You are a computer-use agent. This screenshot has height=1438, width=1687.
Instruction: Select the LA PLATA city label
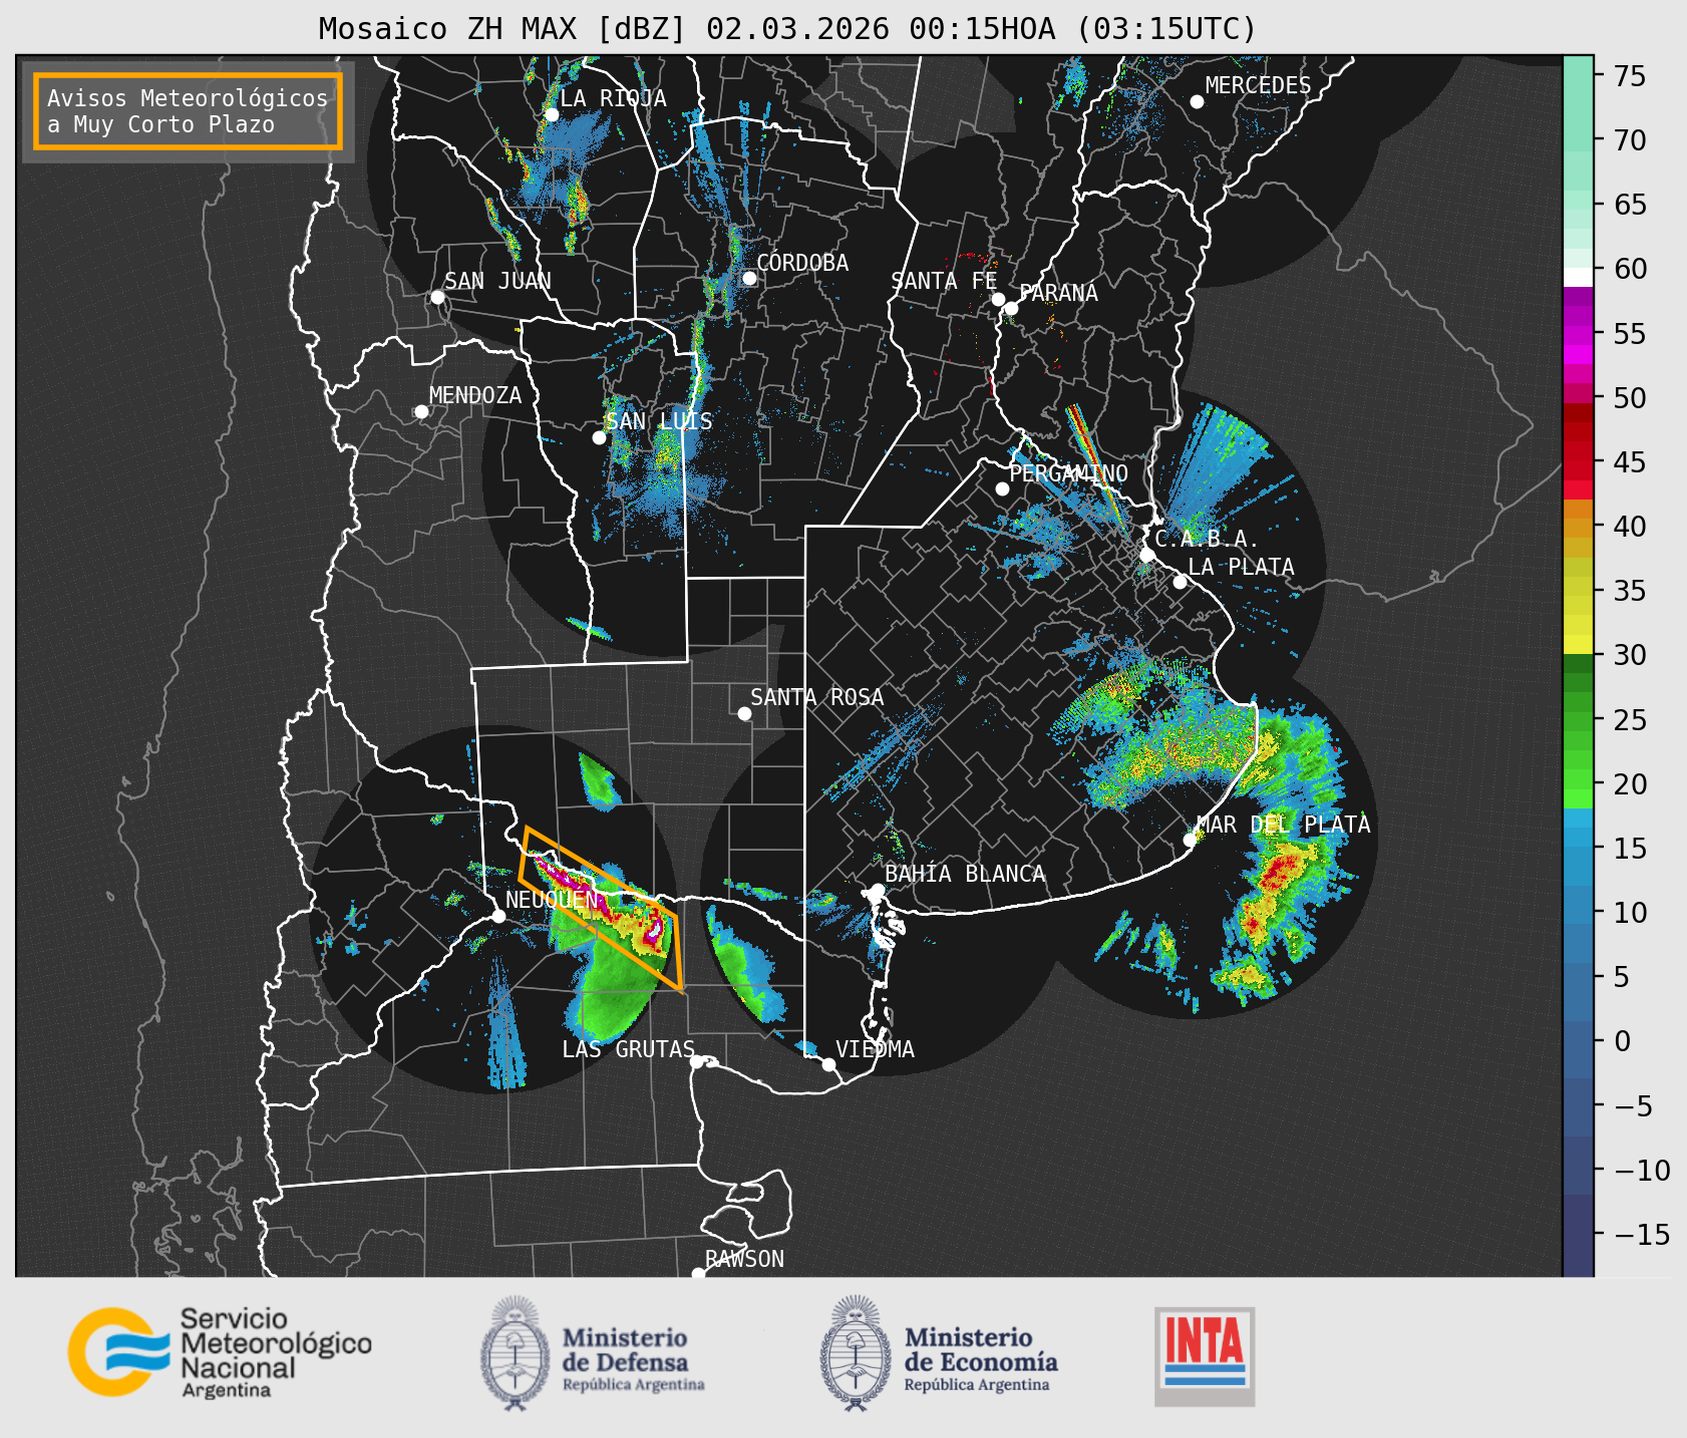[1241, 567]
